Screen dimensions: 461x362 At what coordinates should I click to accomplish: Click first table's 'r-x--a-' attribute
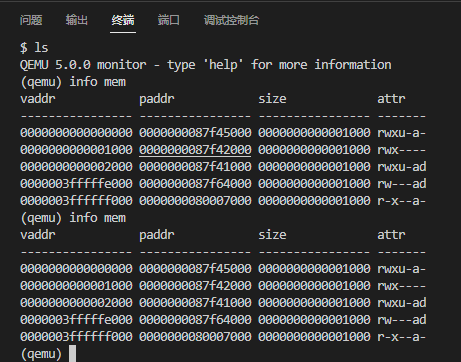point(402,201)
